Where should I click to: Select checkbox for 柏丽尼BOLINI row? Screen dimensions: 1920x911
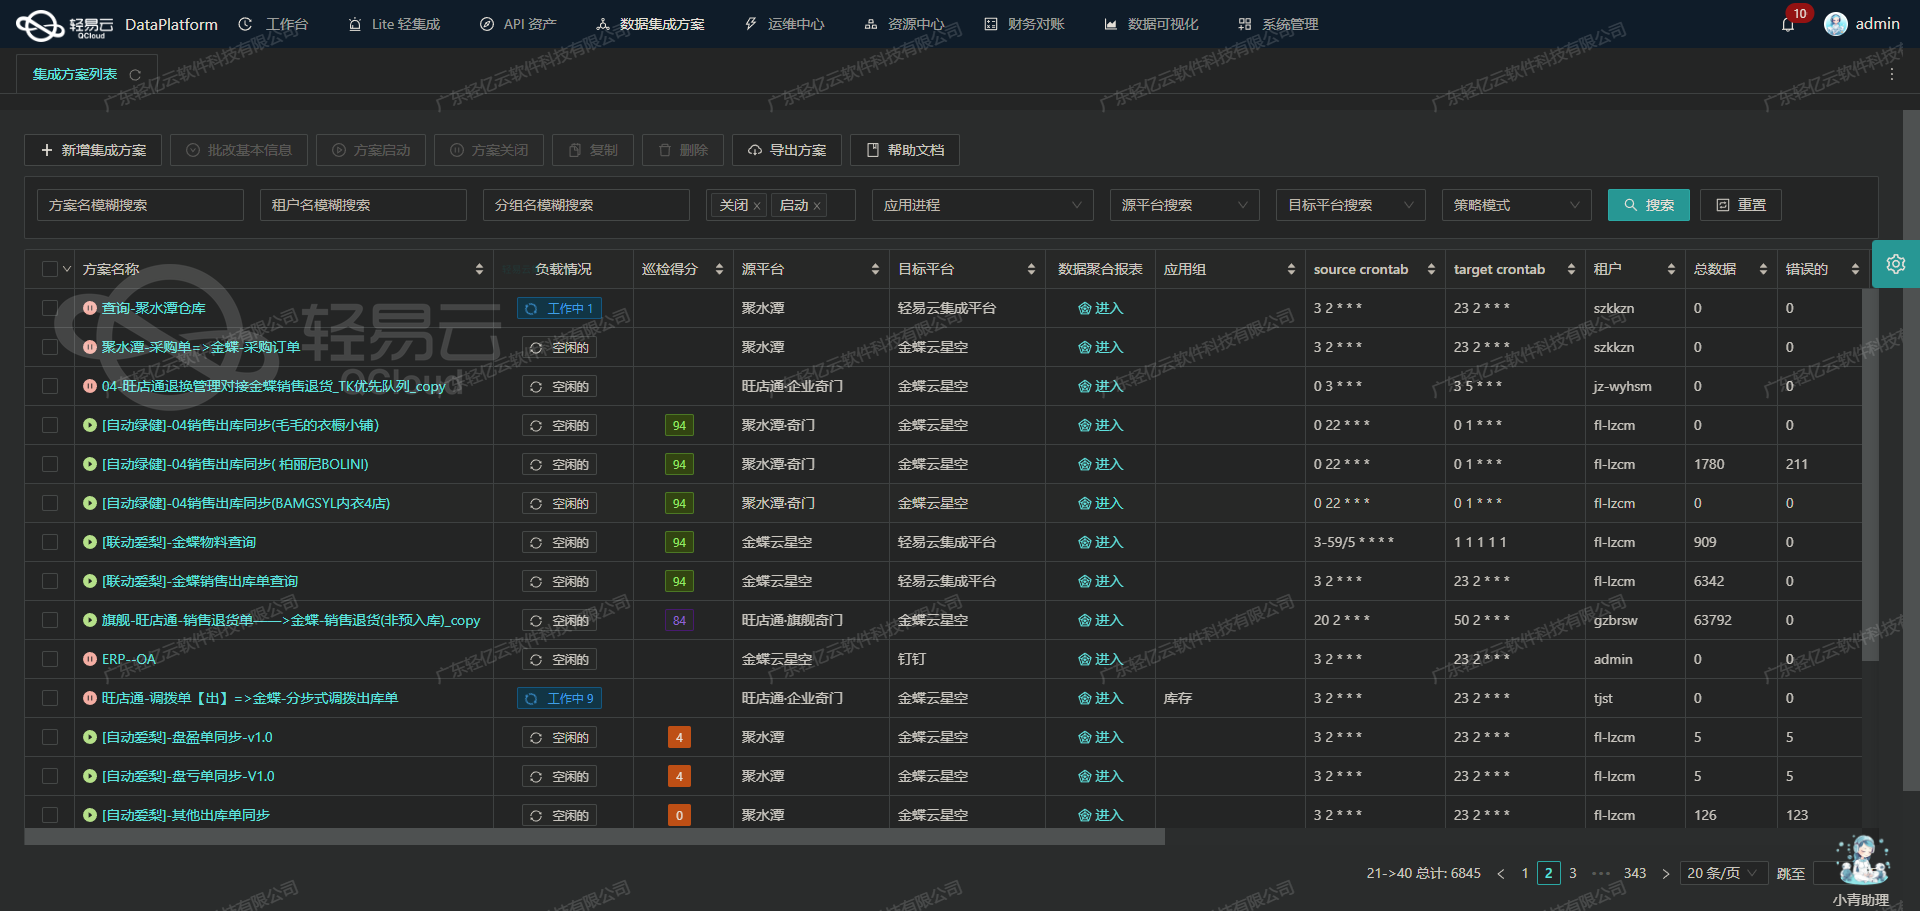(50, 464)
